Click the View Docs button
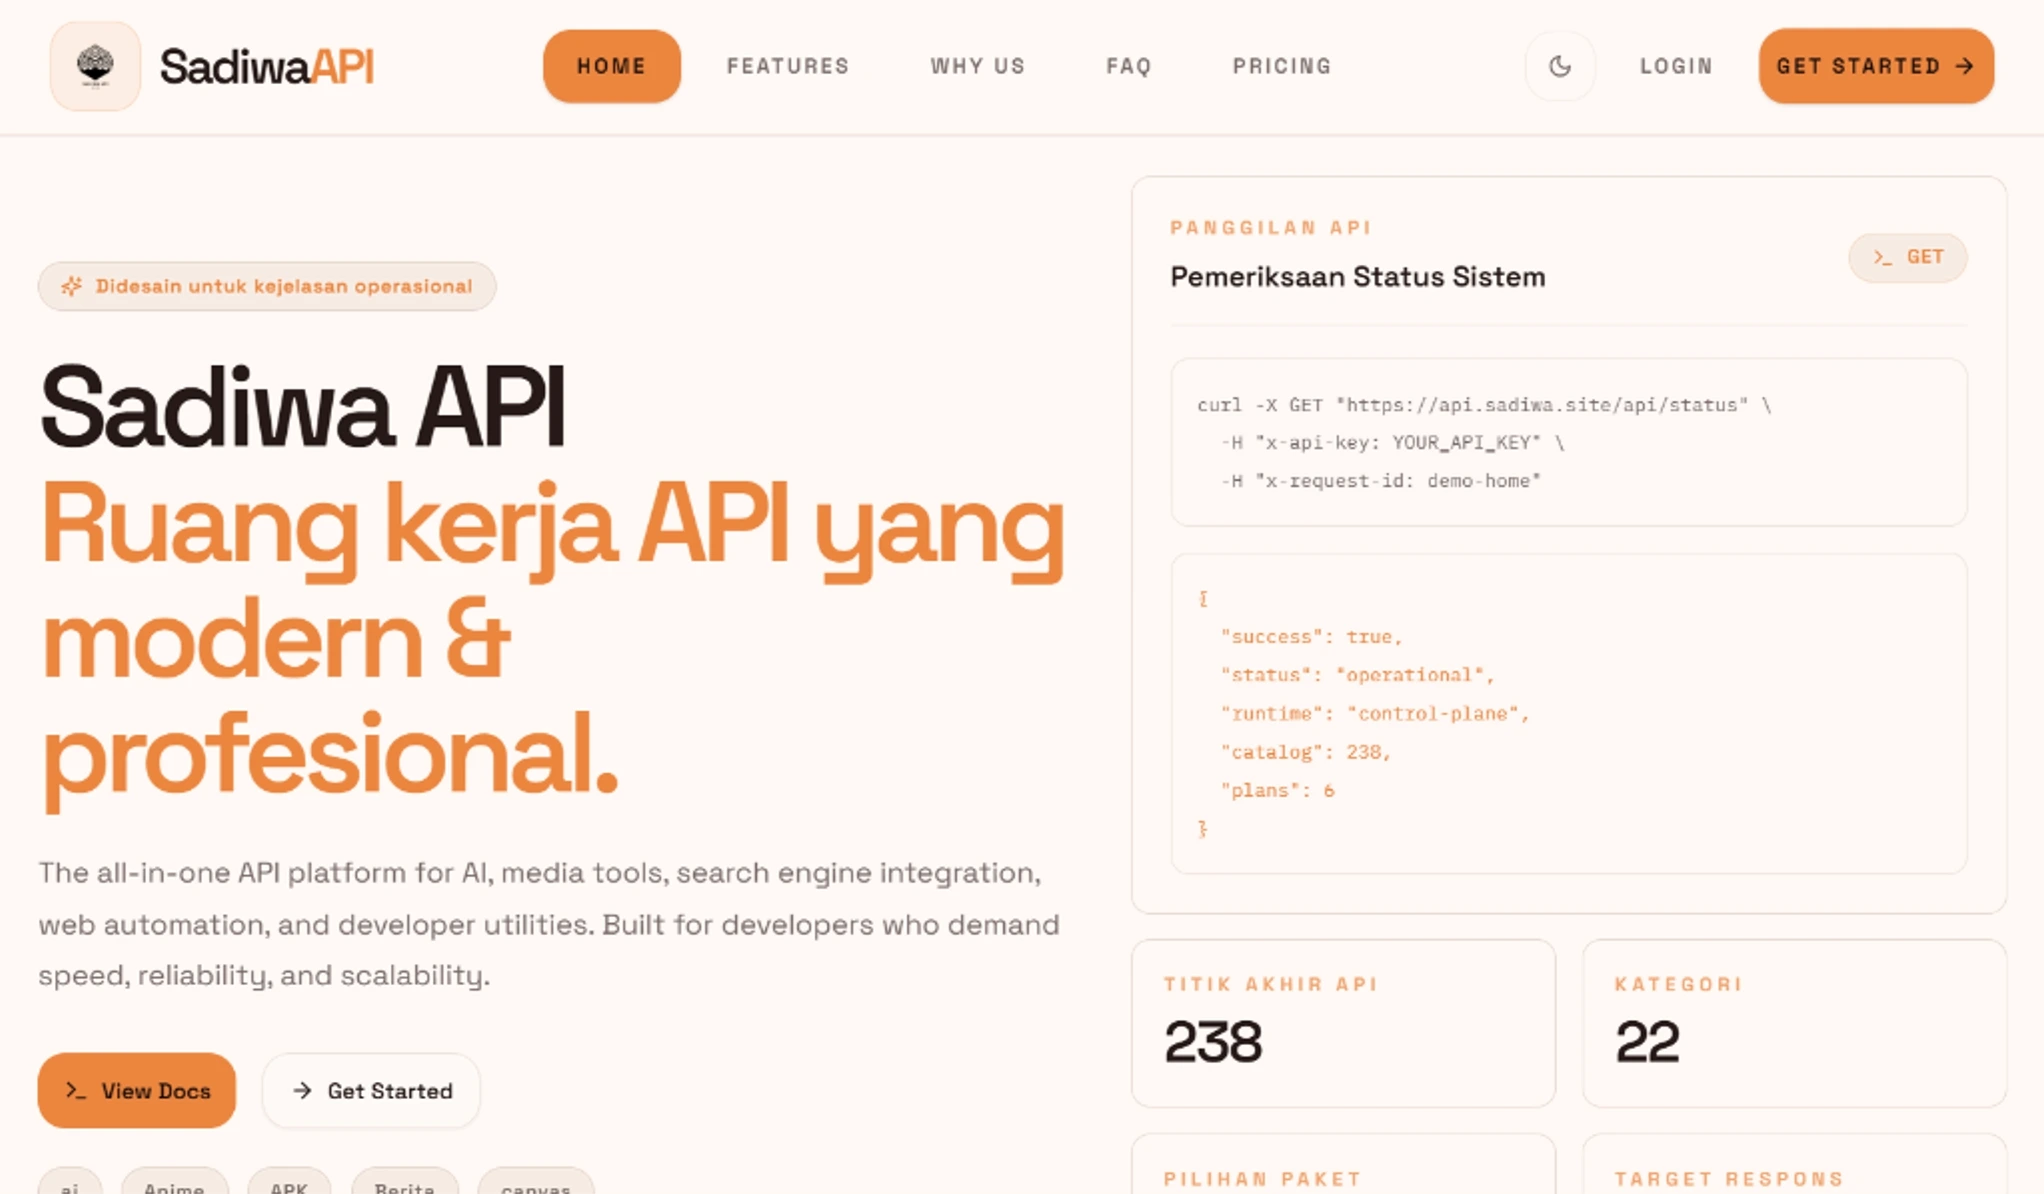Viewport: 2044px width, 1194px height. click(137, 1090)
